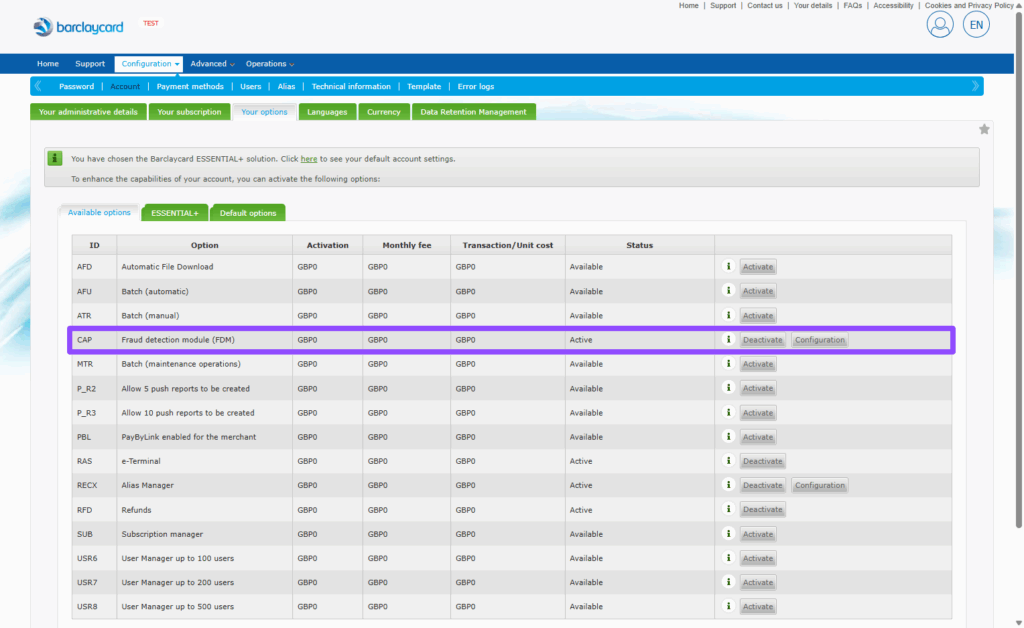Show info for Batch (manual) option
Viewport: 1024px width, 628px height.
[728, 315]
